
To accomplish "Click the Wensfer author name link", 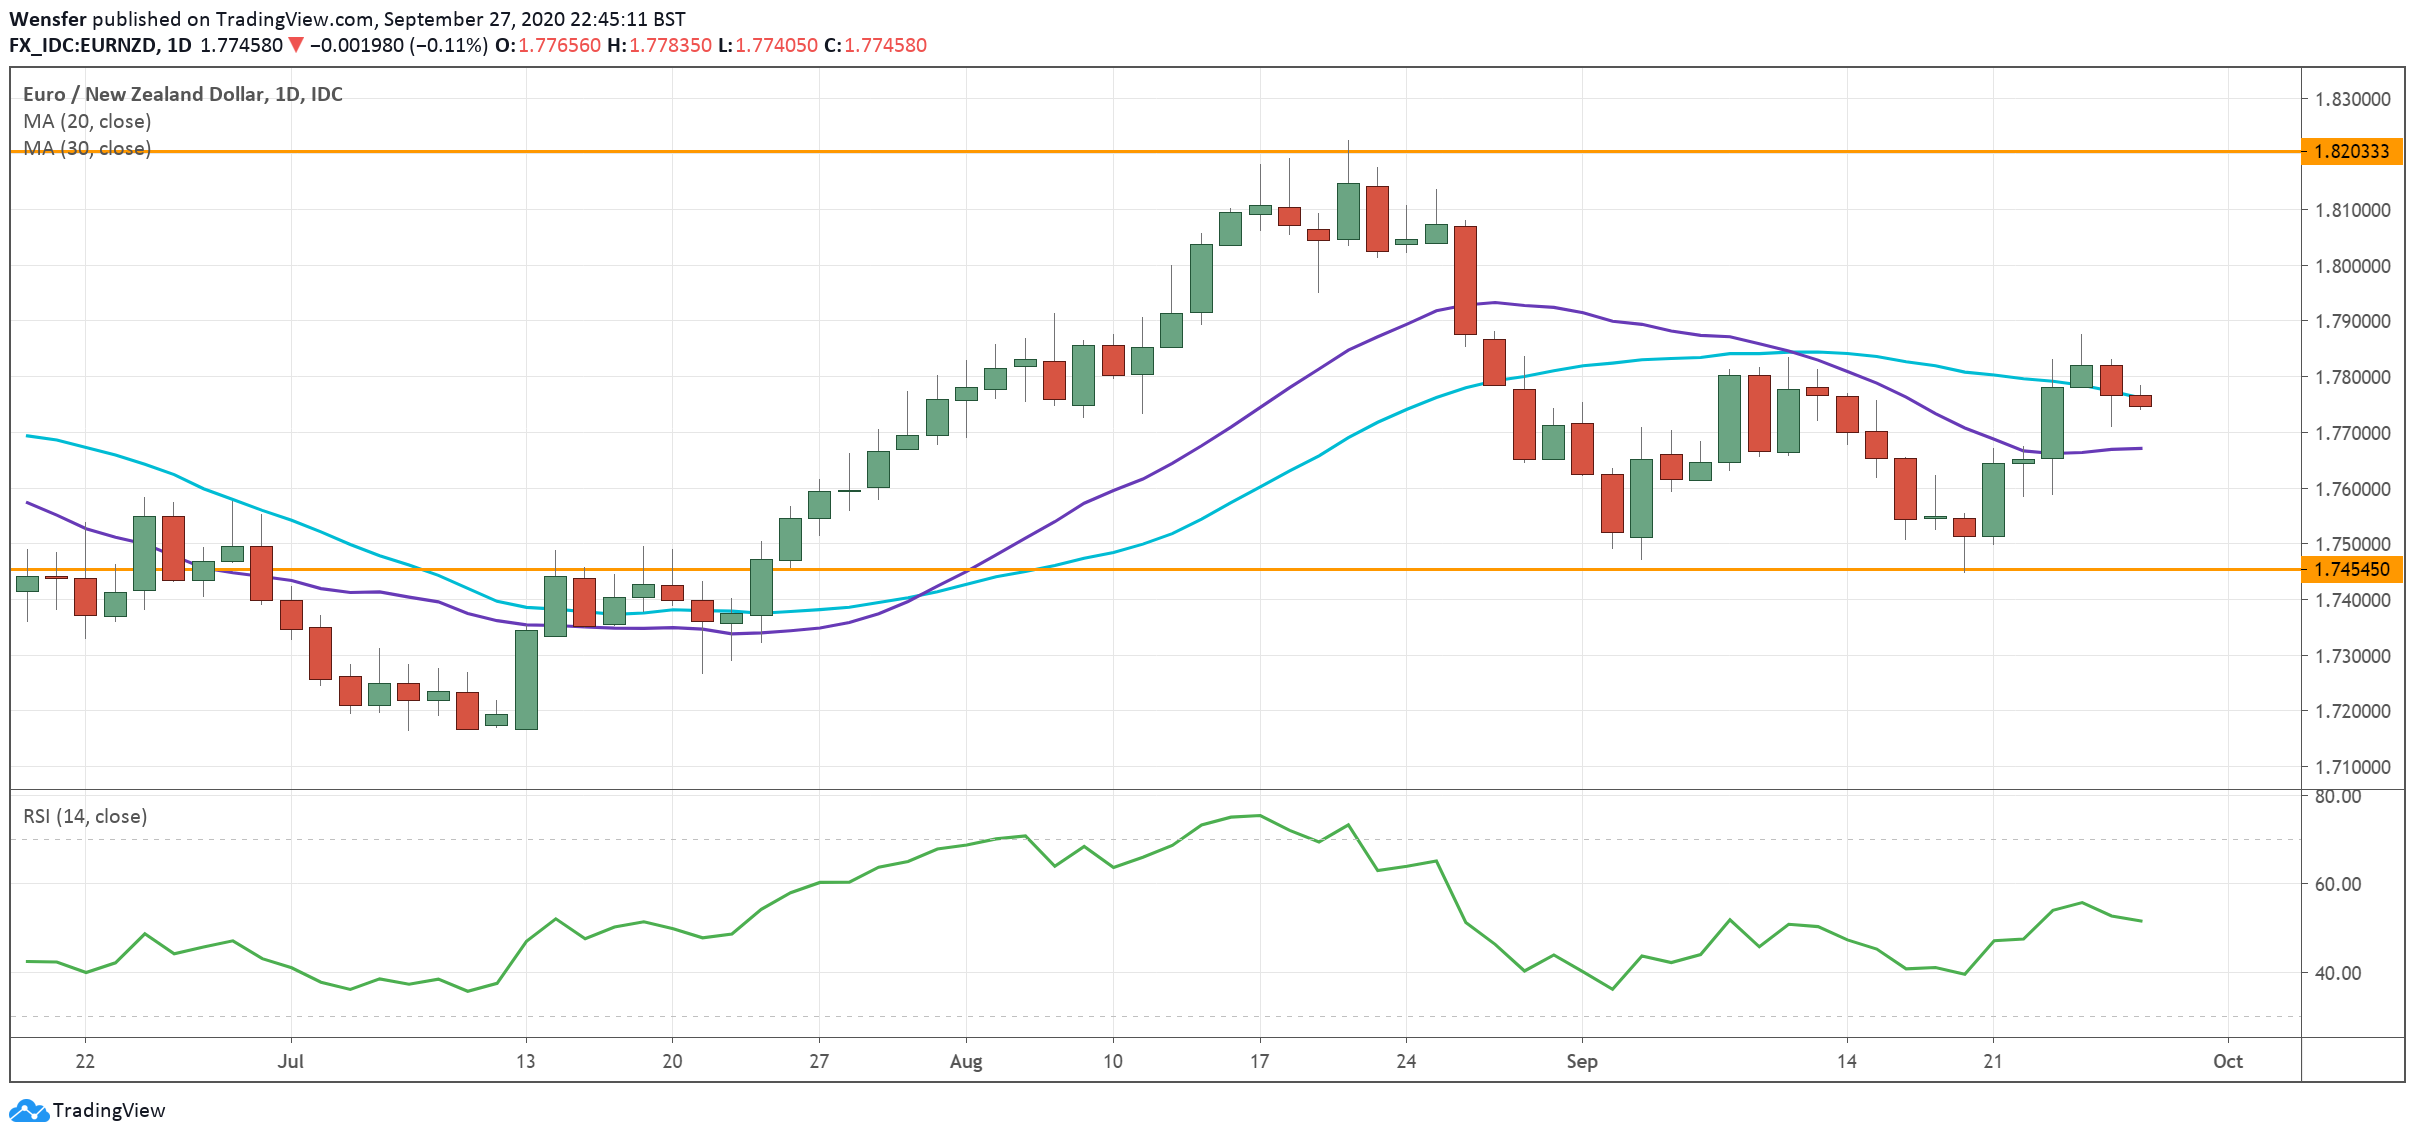I will click(x=49, y=17).
